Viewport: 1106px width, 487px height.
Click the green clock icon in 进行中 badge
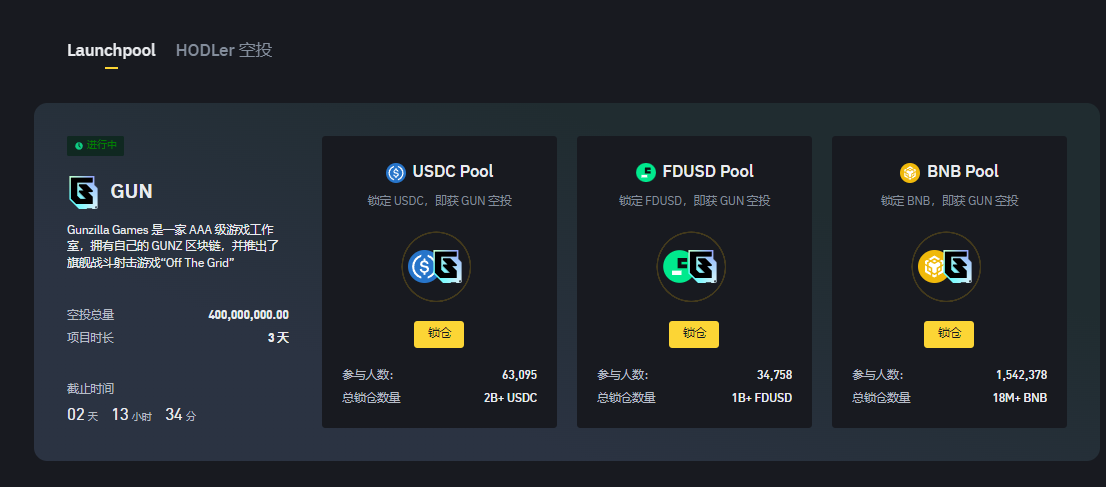click(79, 145)
